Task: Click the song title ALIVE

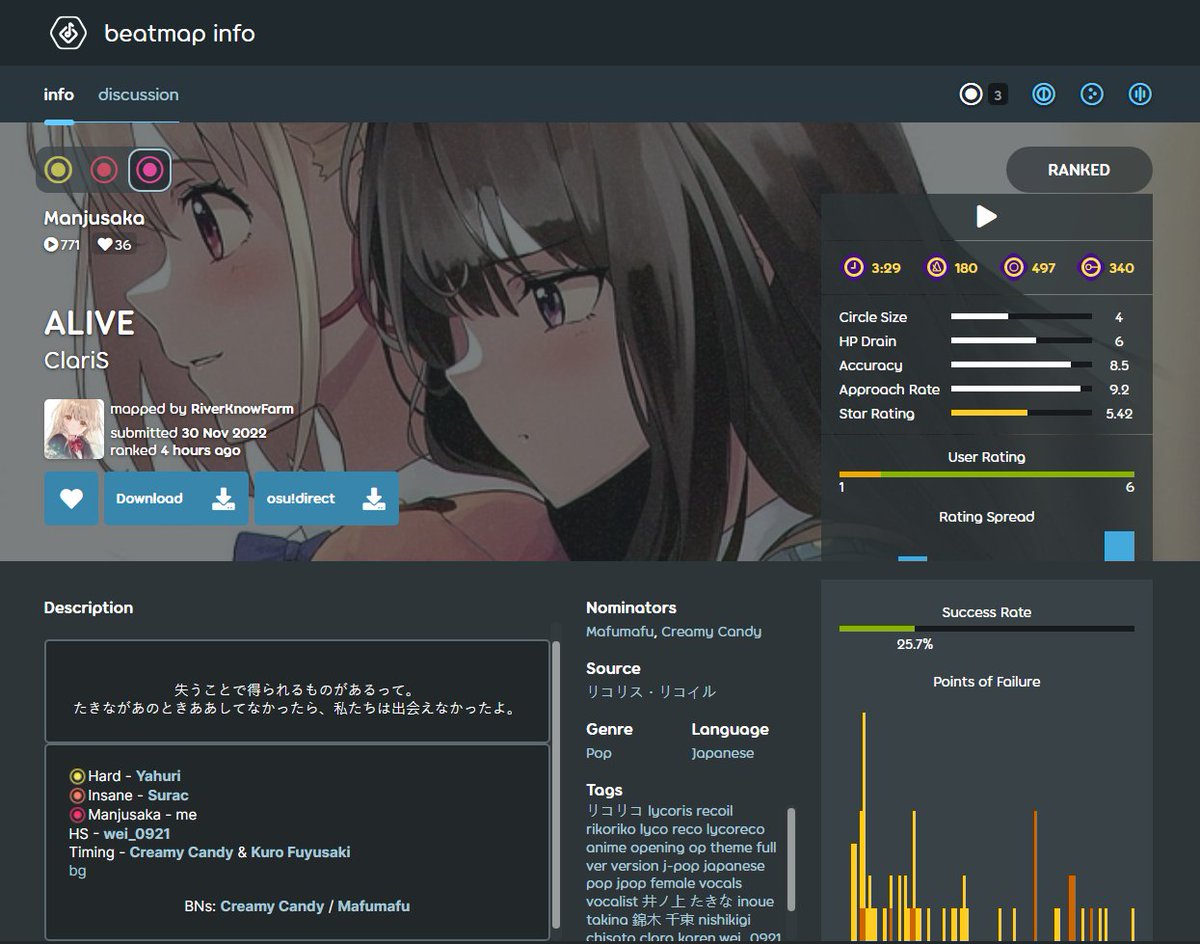Action: 89,323
